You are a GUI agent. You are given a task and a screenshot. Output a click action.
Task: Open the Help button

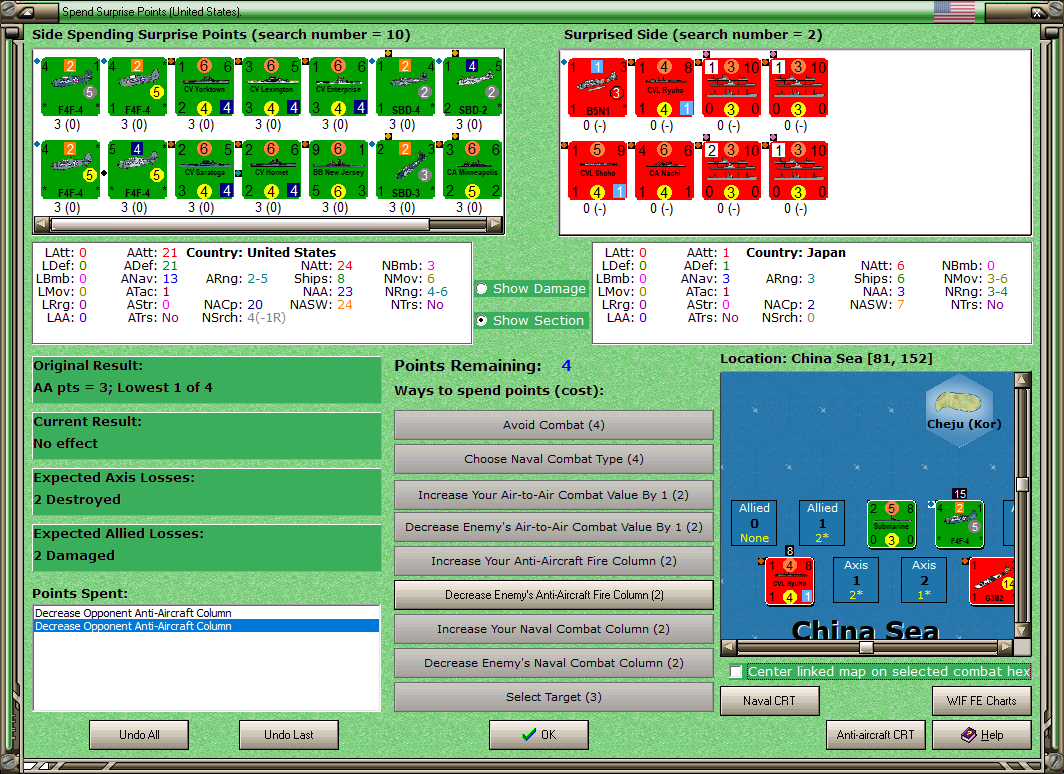981,735
